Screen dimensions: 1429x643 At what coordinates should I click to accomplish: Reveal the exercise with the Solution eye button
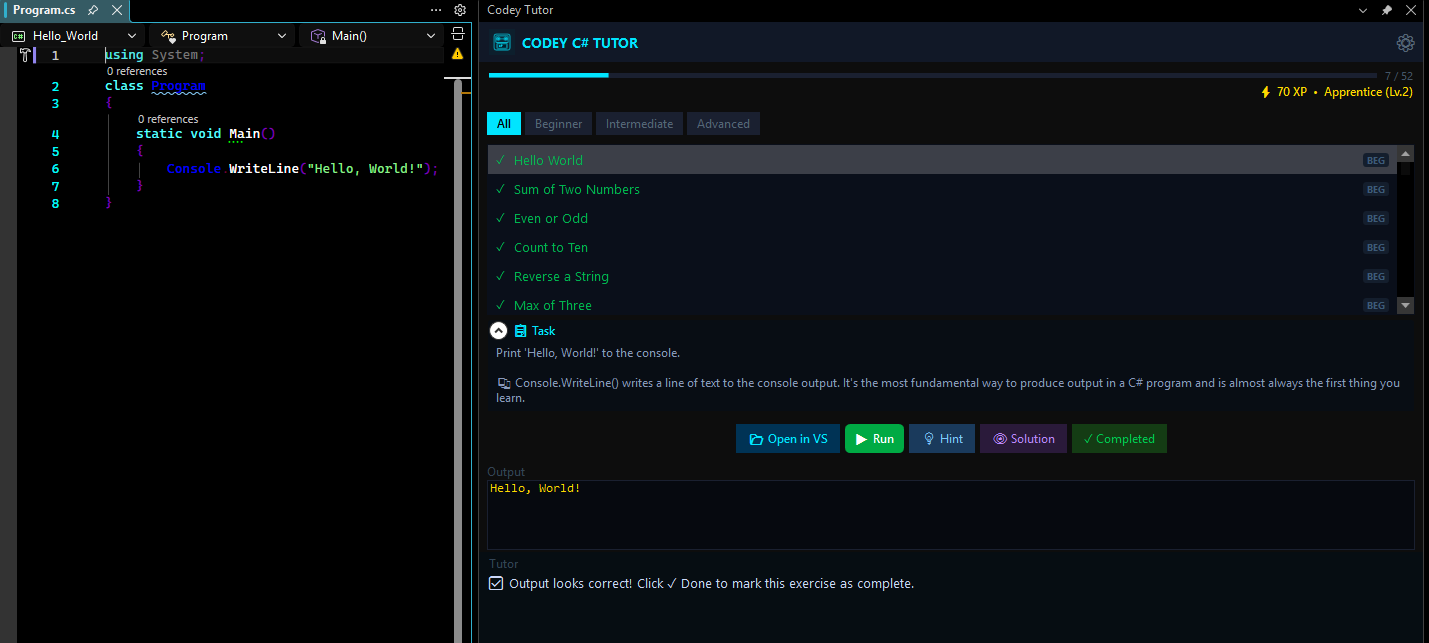click(x=1023, y=439)
